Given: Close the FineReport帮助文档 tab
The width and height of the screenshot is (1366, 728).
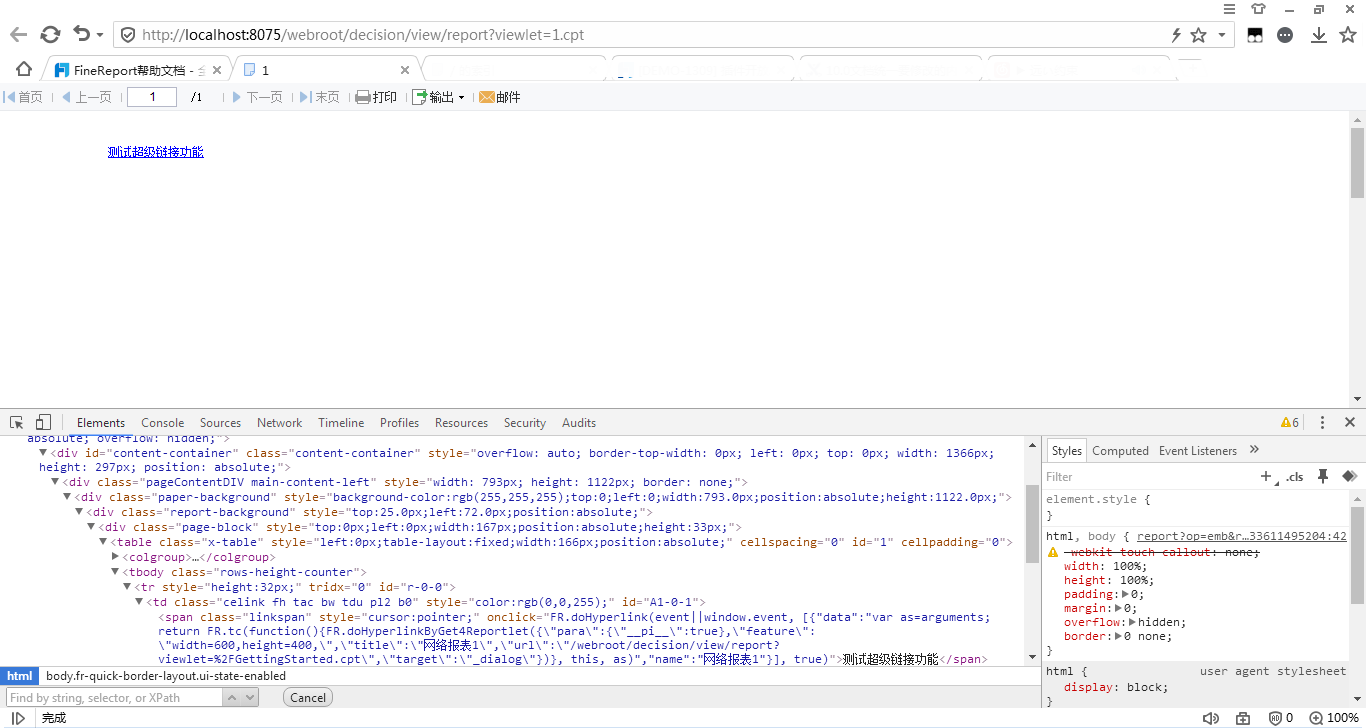Looking at the screenshot, I should tap(217, 70).
